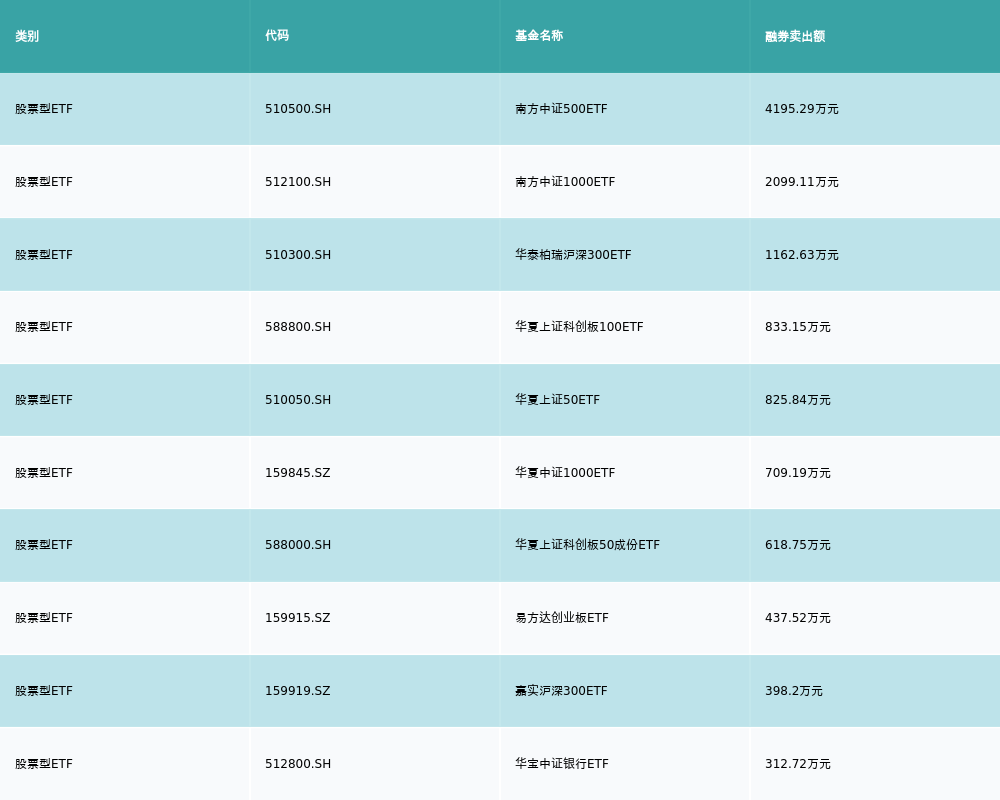Select code cell 510050.SH
The height and width of the screenshot is (800, 1000).
[298, 400]
